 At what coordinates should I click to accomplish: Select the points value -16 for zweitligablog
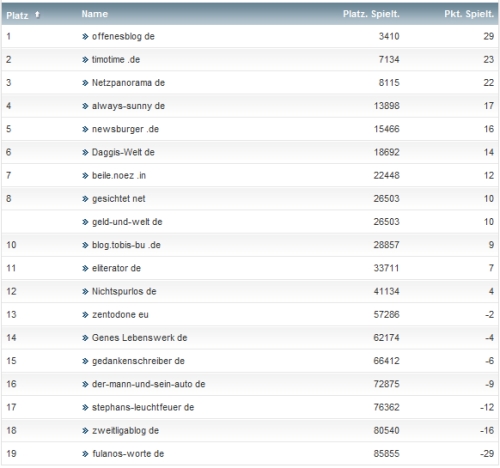[x=487, y=430]
